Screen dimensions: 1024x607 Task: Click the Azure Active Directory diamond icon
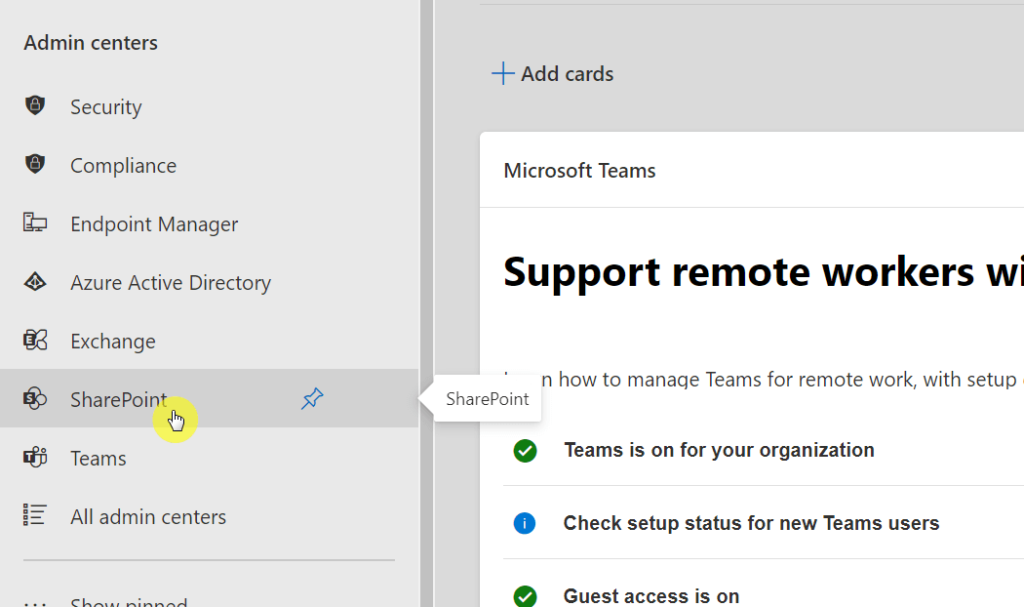(35, 282)
